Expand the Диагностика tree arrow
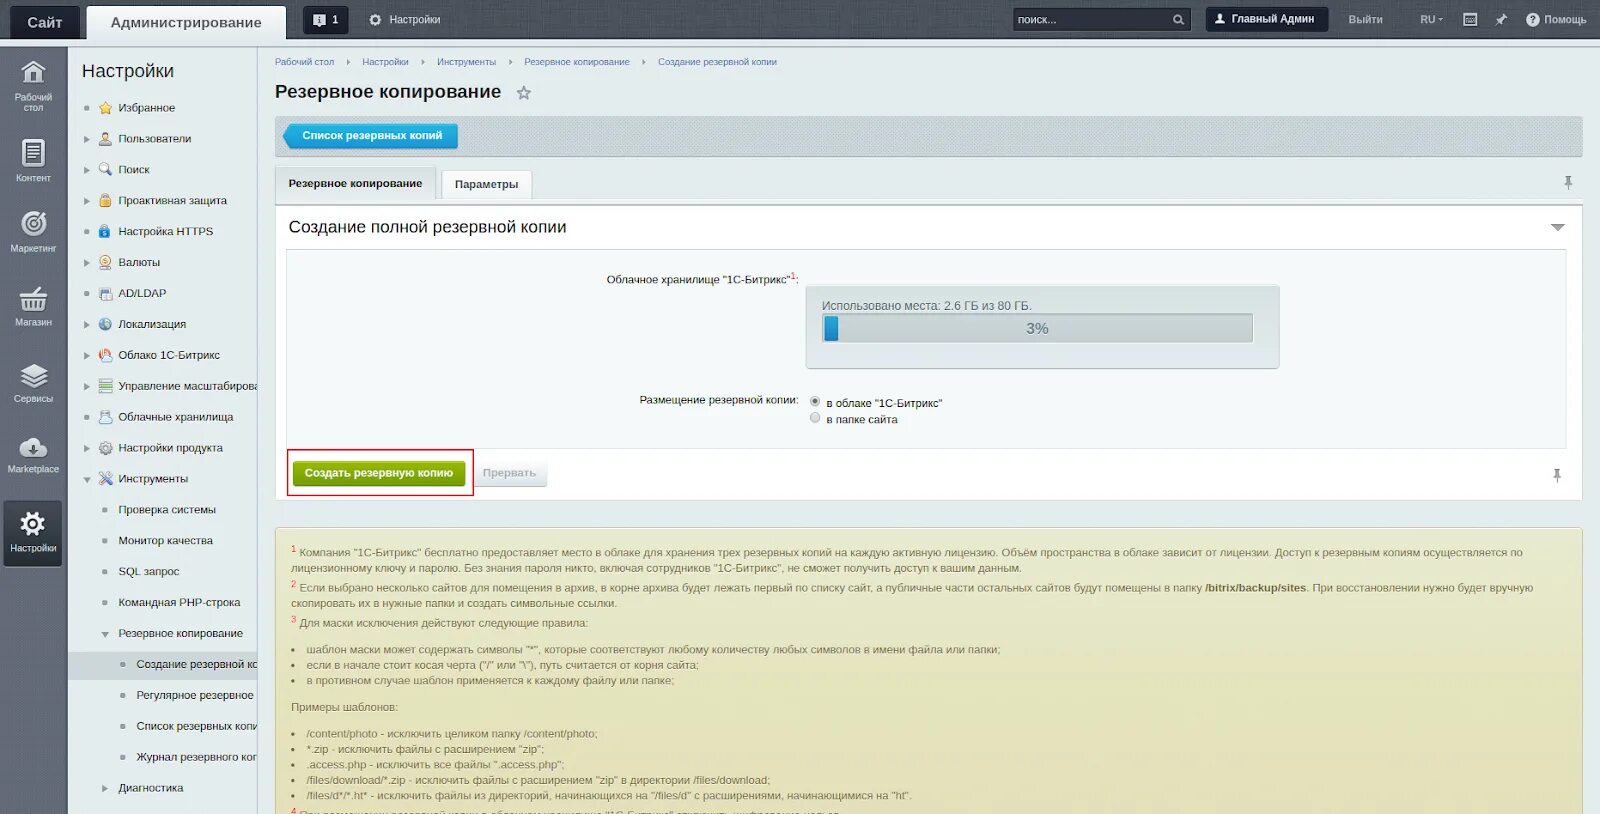The width and height of the screenshot is (1600, 814). pos(105,789)
